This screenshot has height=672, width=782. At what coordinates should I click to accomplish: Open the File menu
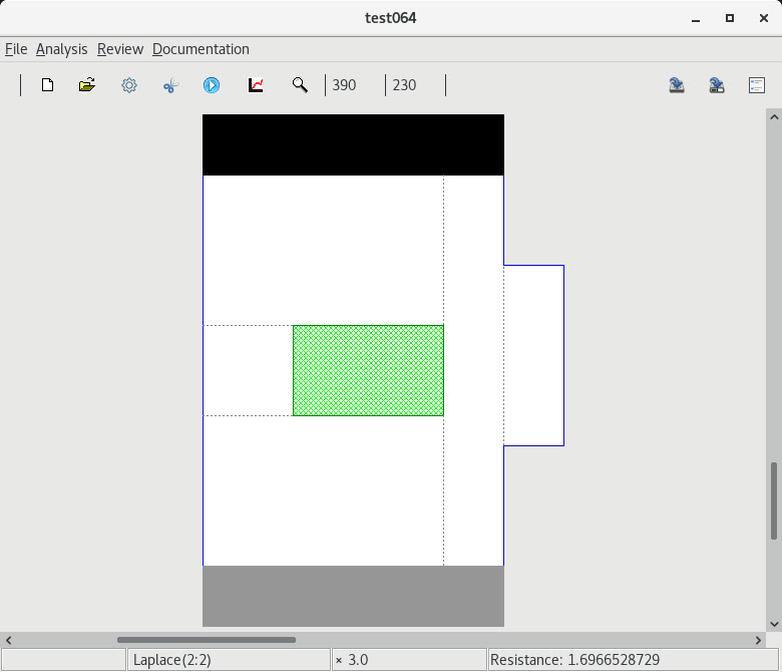(x=16, y=49)
